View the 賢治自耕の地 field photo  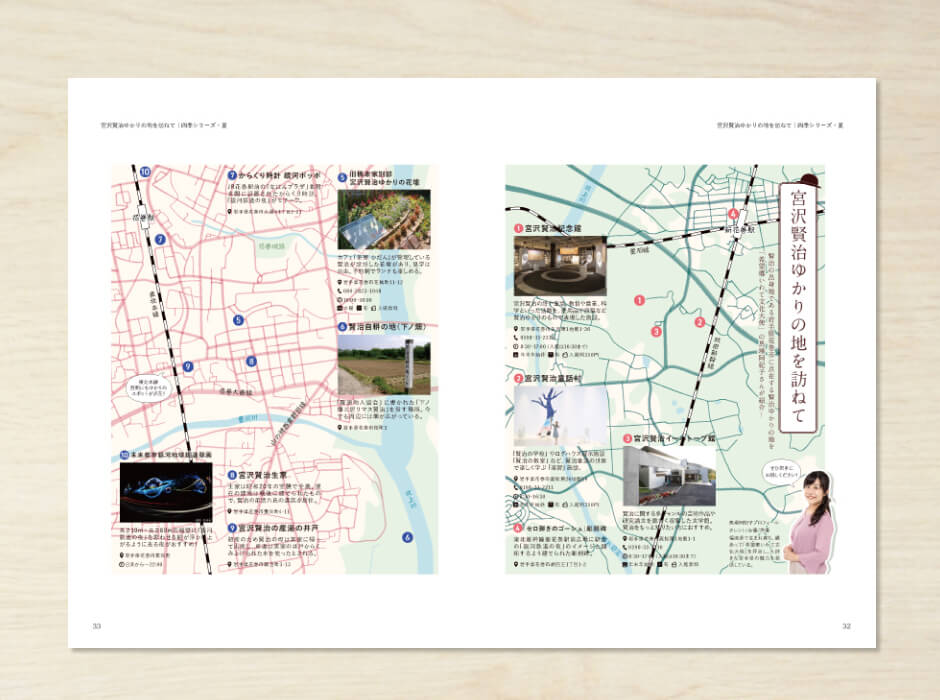coord(384,364)
